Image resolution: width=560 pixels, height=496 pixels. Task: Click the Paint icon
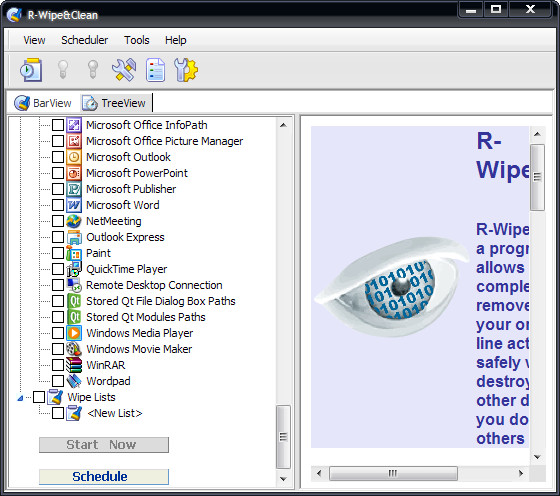(74, 253)
